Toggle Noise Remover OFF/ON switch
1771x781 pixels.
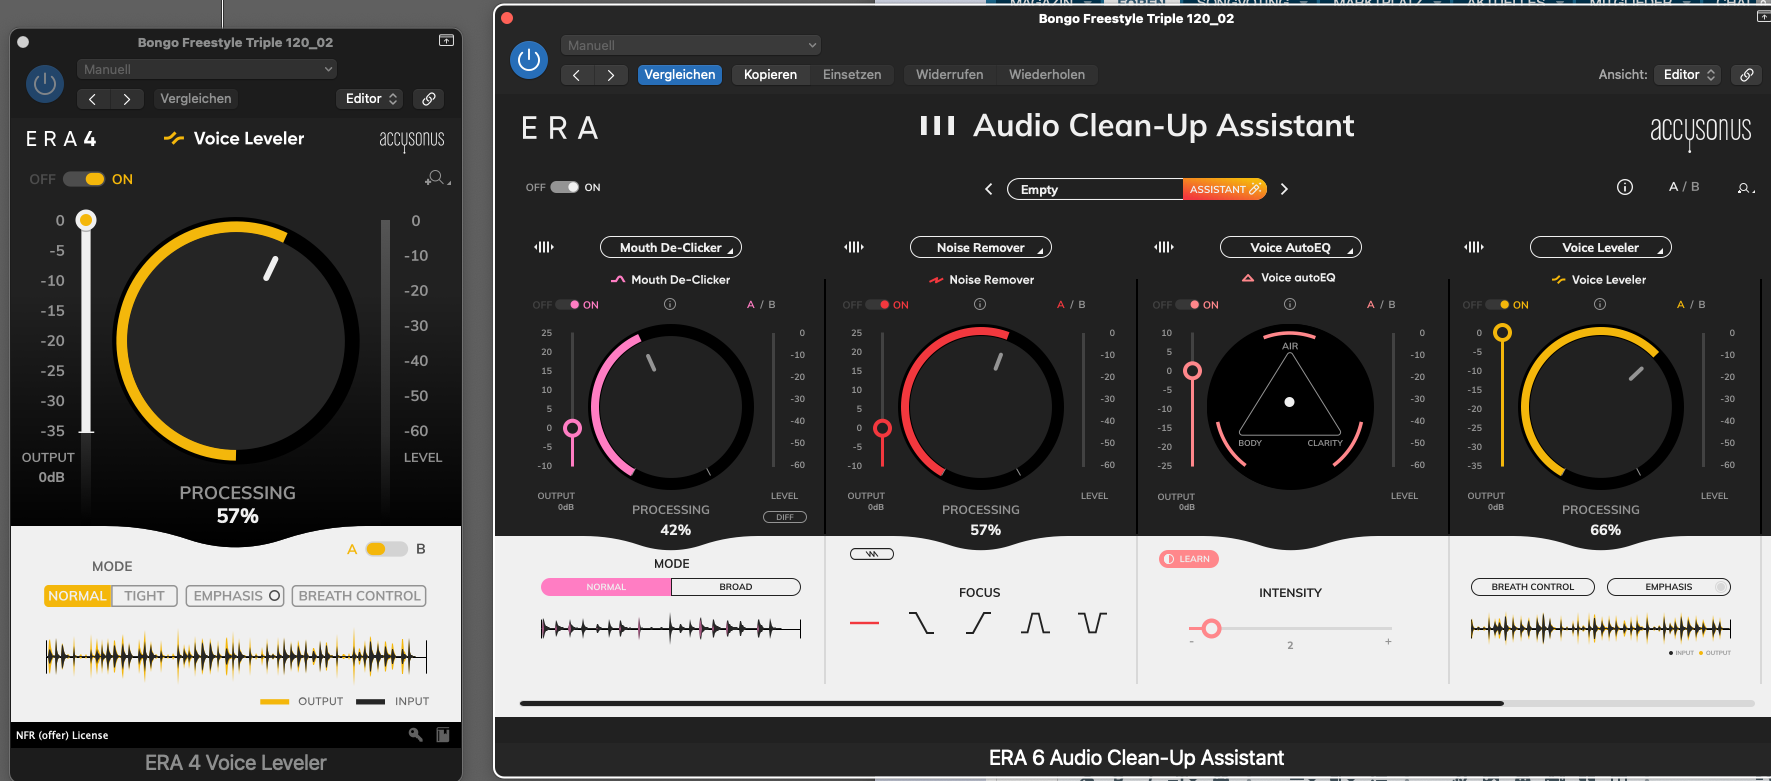click(x=878, y=305)
